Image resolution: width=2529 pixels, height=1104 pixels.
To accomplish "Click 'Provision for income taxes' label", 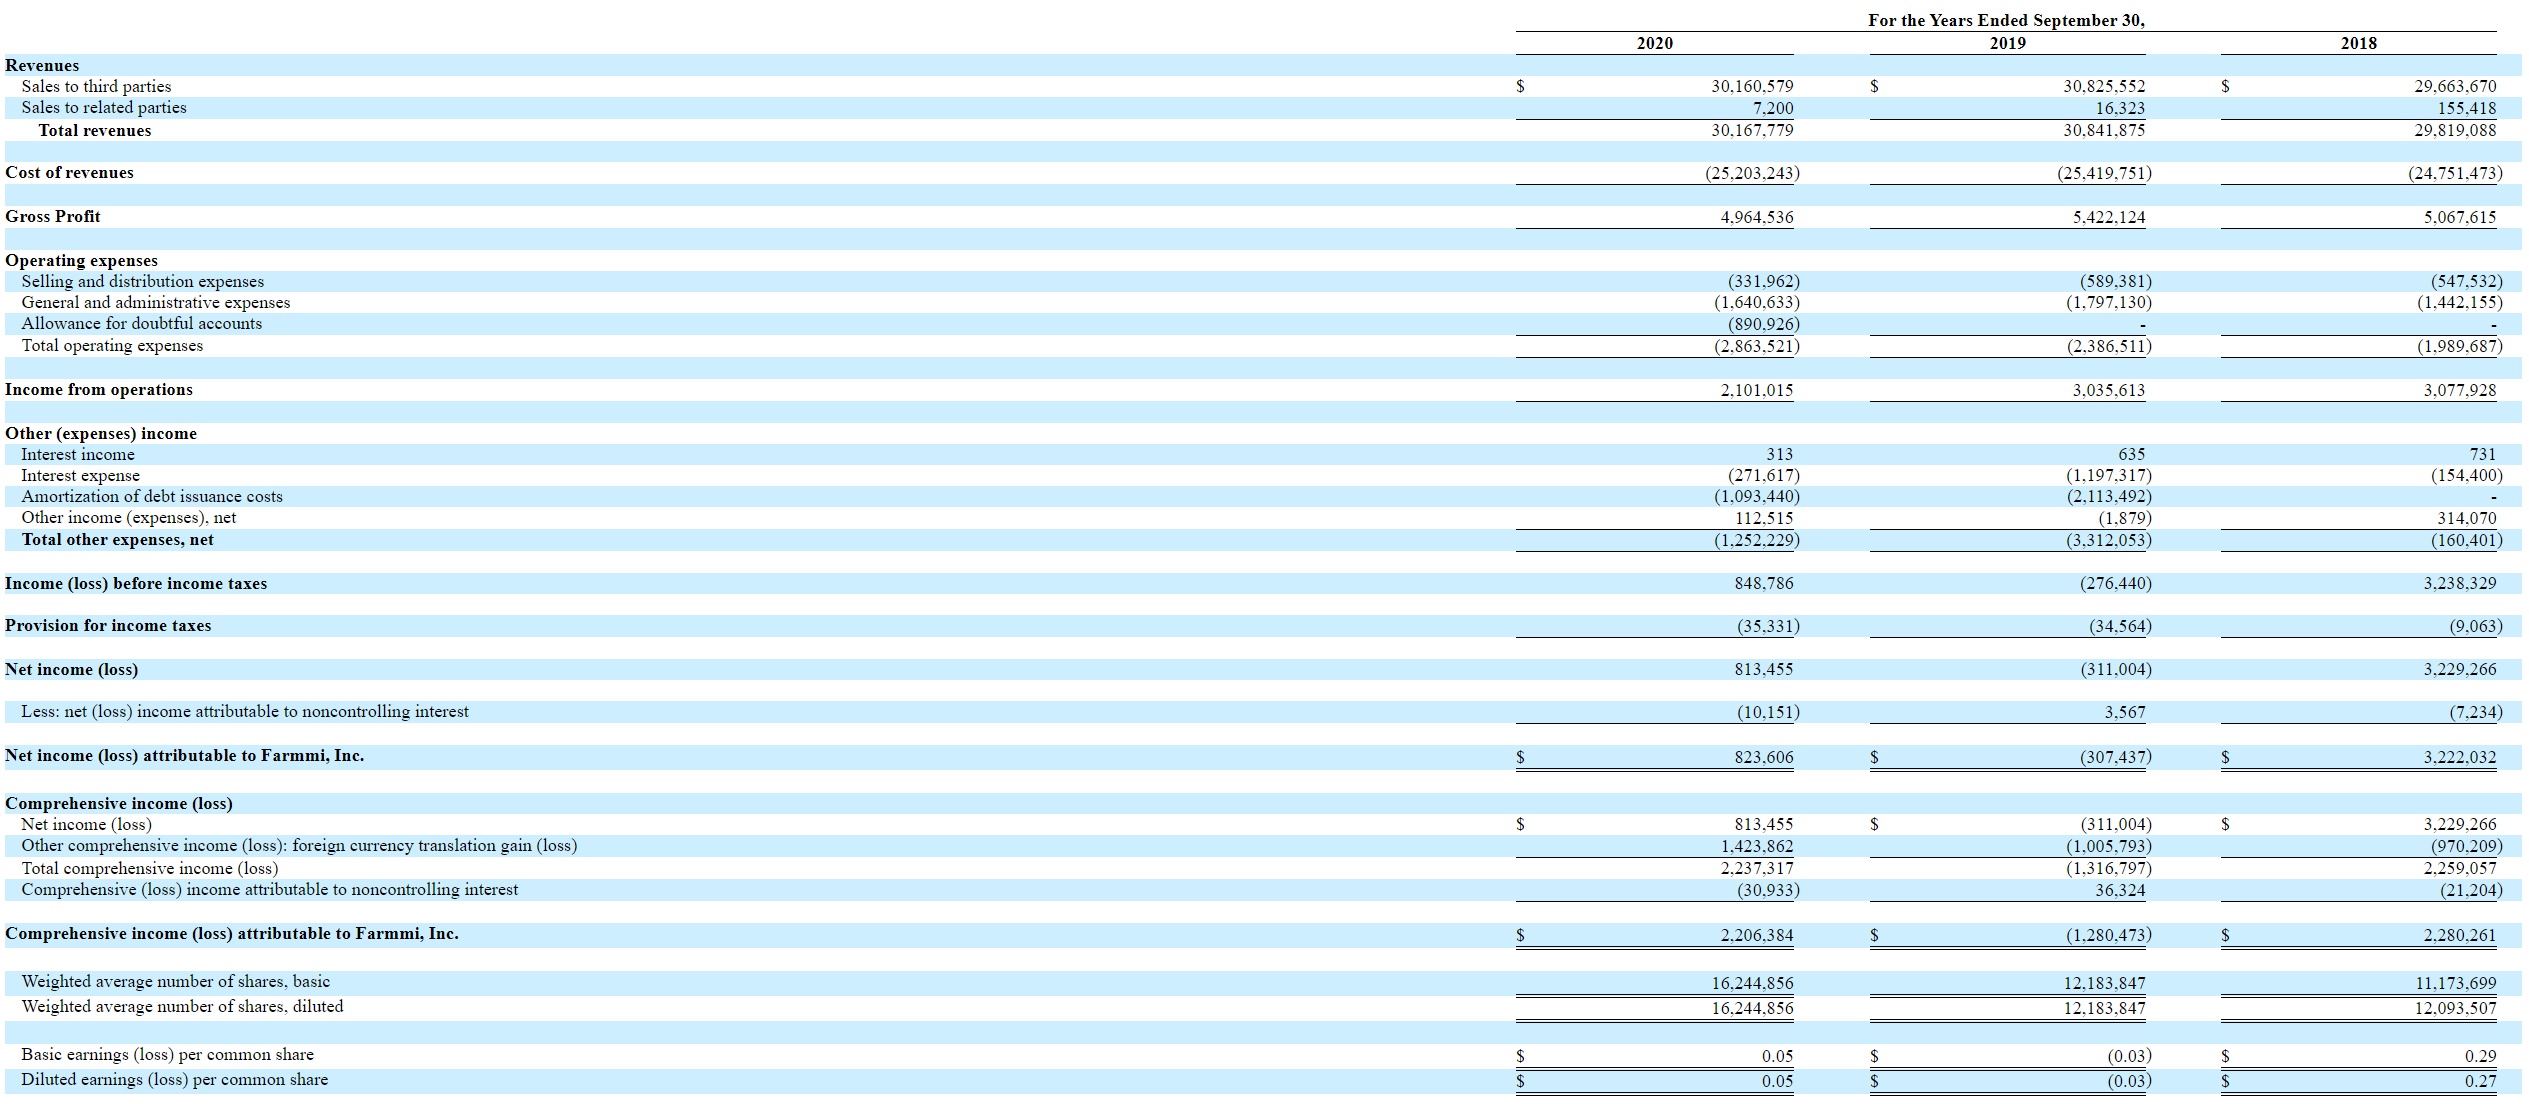I will pyautogui.click(x=108, y=625).
